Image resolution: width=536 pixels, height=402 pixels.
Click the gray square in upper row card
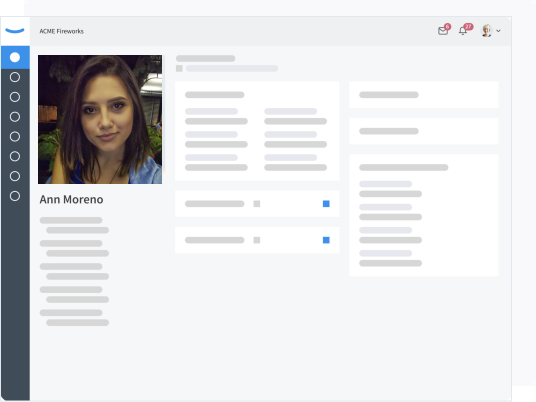[257, 204]
